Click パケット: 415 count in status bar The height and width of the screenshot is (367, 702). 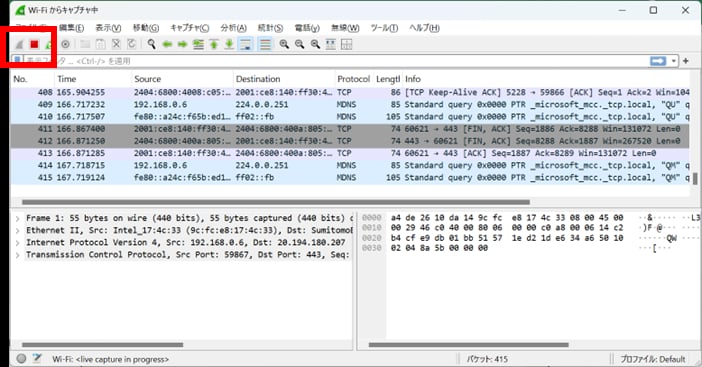(x=487, y=359)
